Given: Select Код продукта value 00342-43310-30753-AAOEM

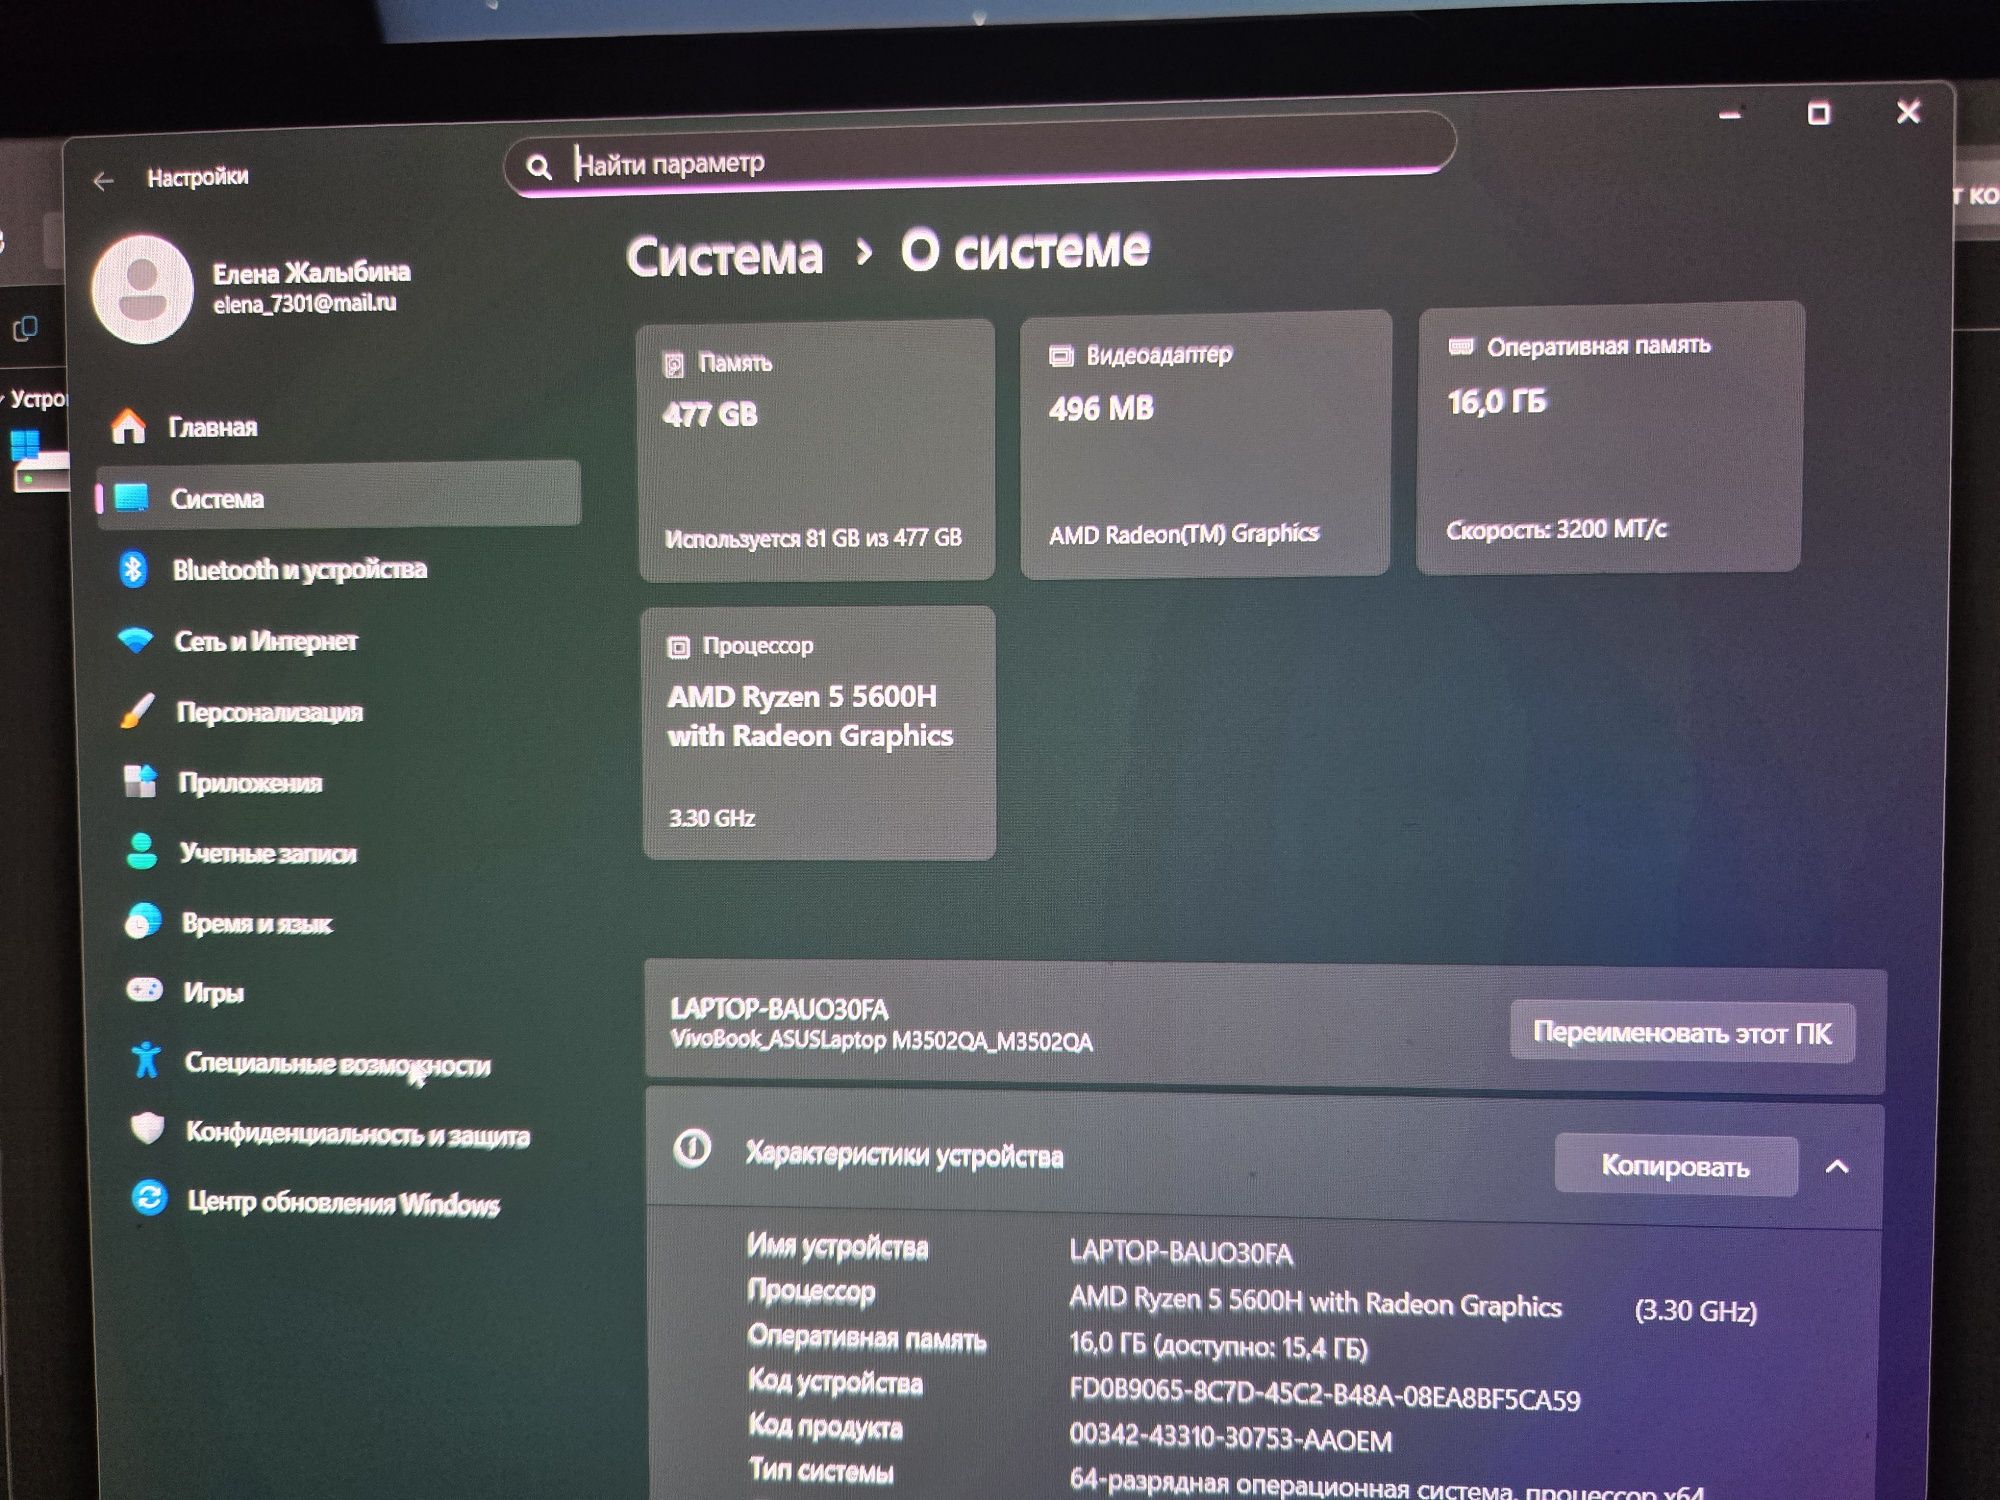Looking at the screenshot, I should [1230, 1438].
